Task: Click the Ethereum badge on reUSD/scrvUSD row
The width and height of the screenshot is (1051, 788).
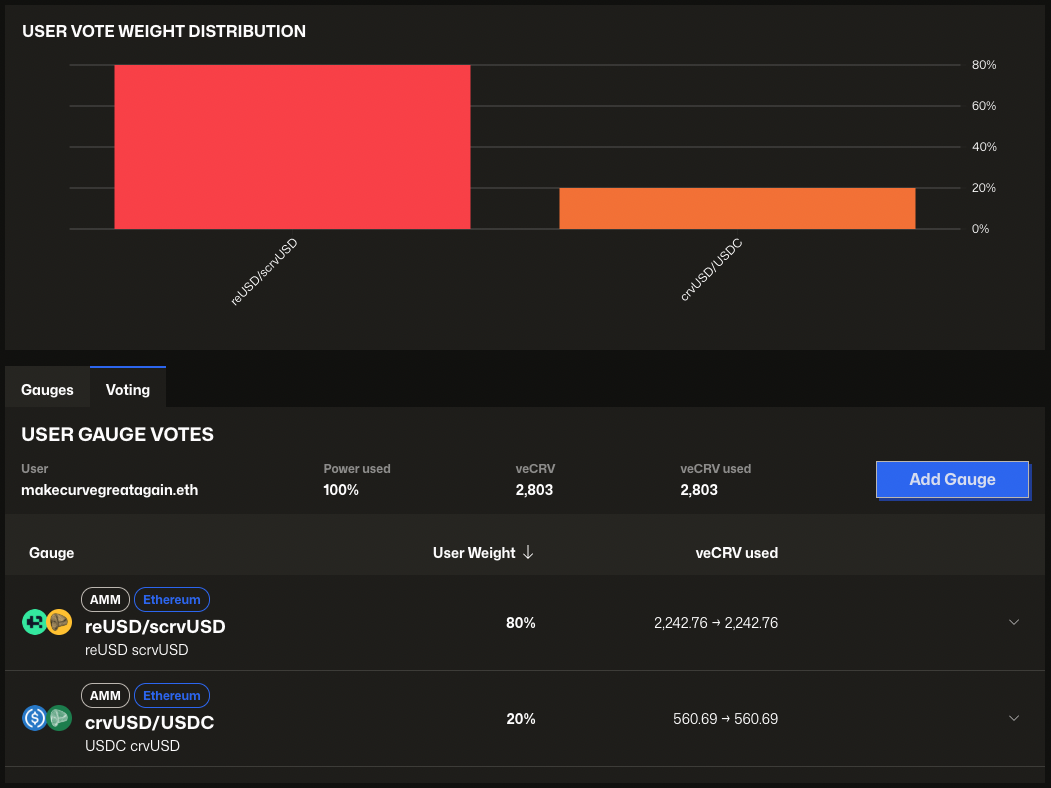Action: [171, 600]
